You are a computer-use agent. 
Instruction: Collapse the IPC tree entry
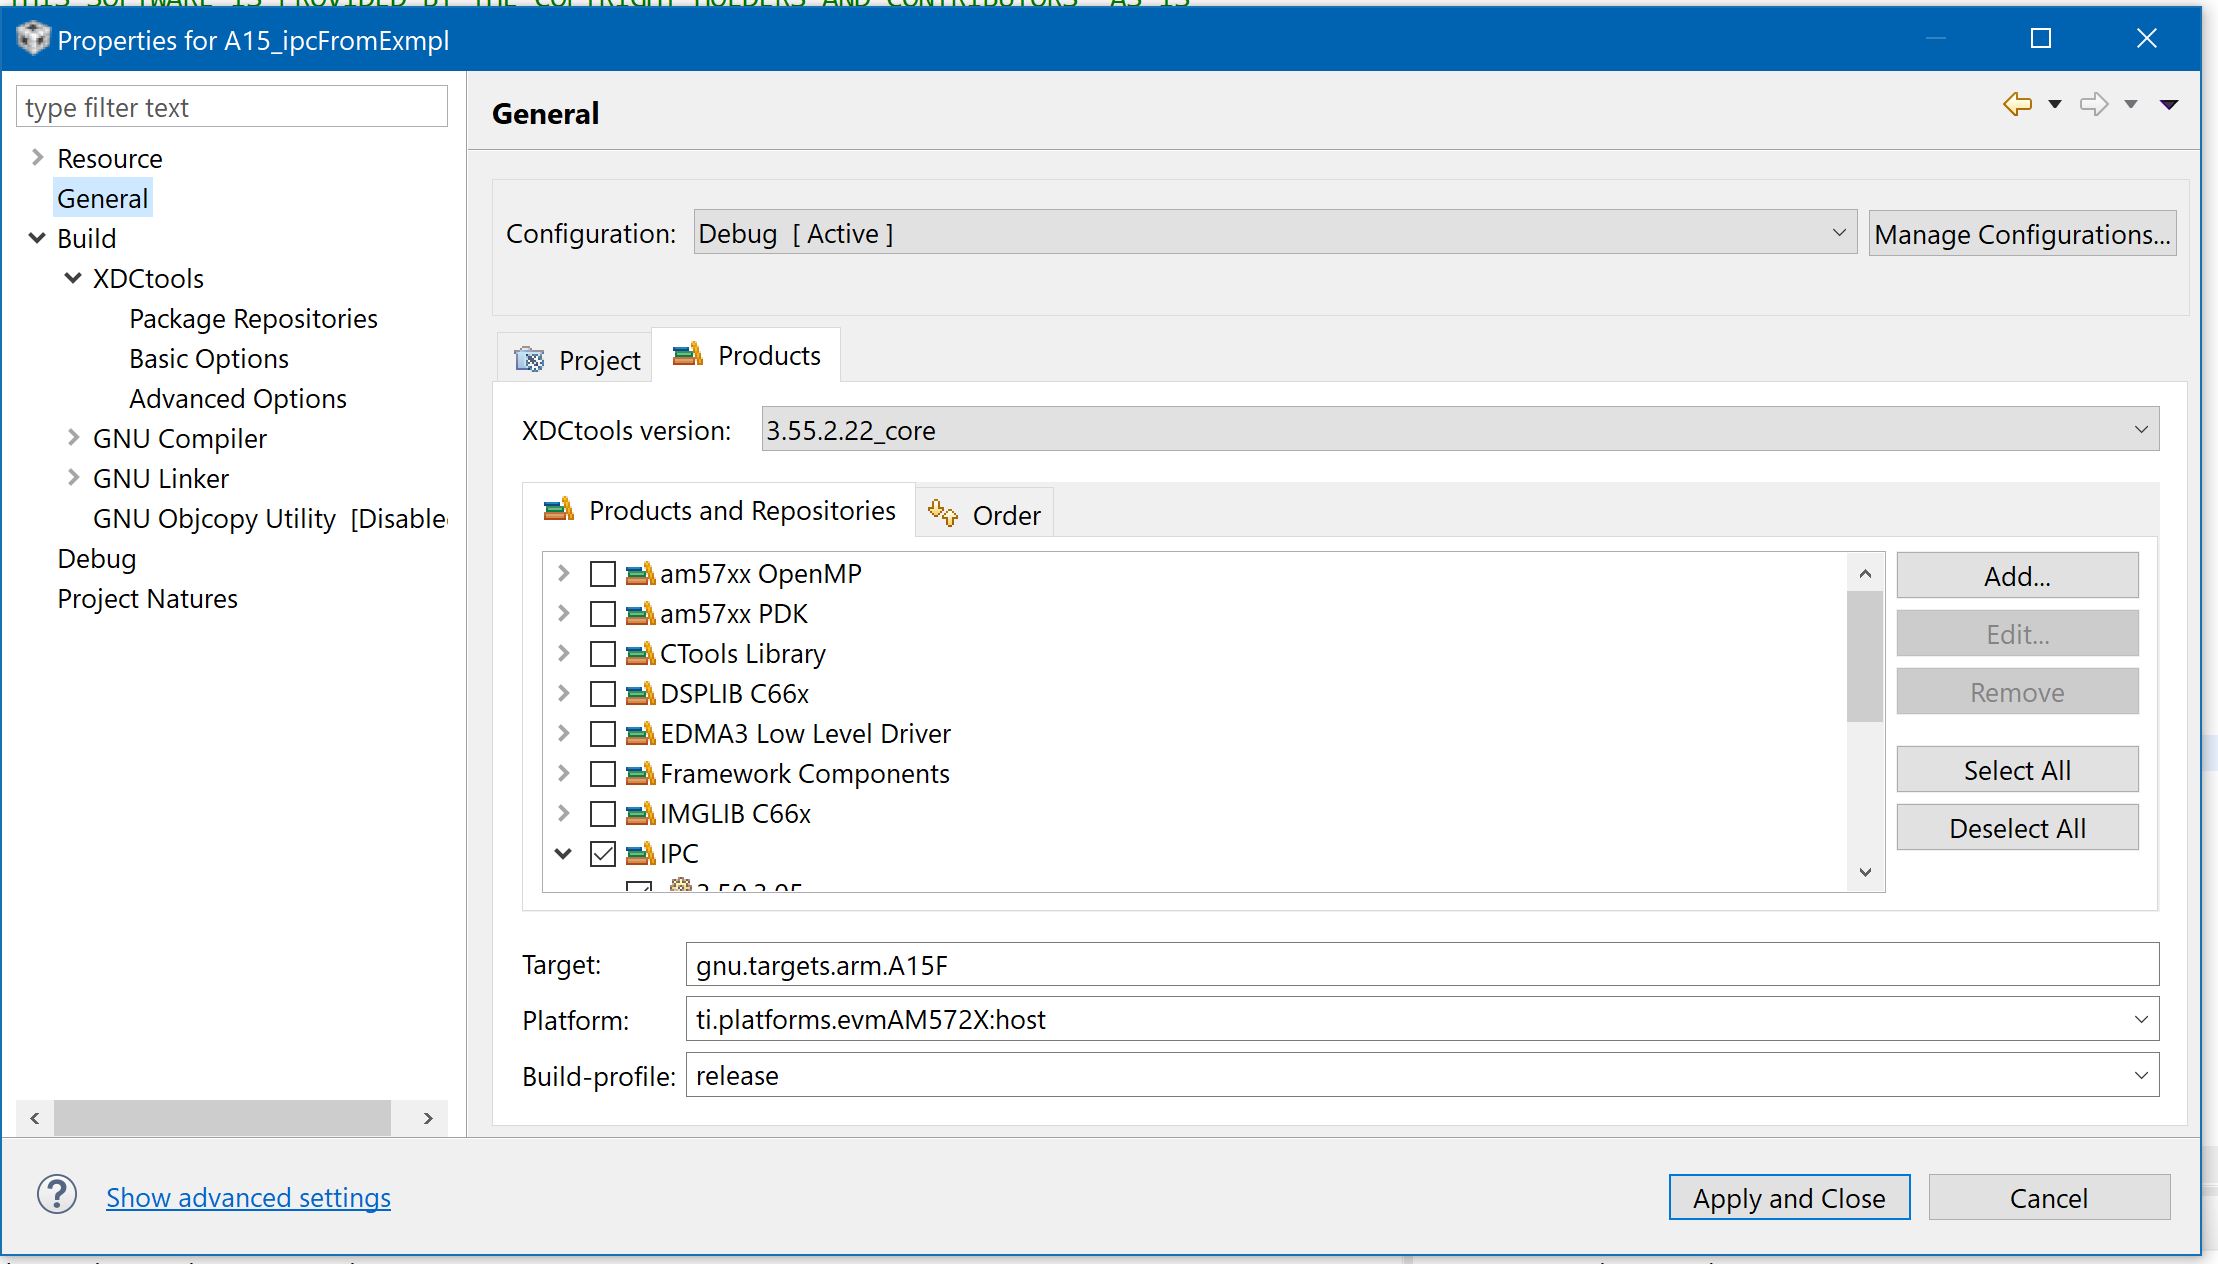564,853
